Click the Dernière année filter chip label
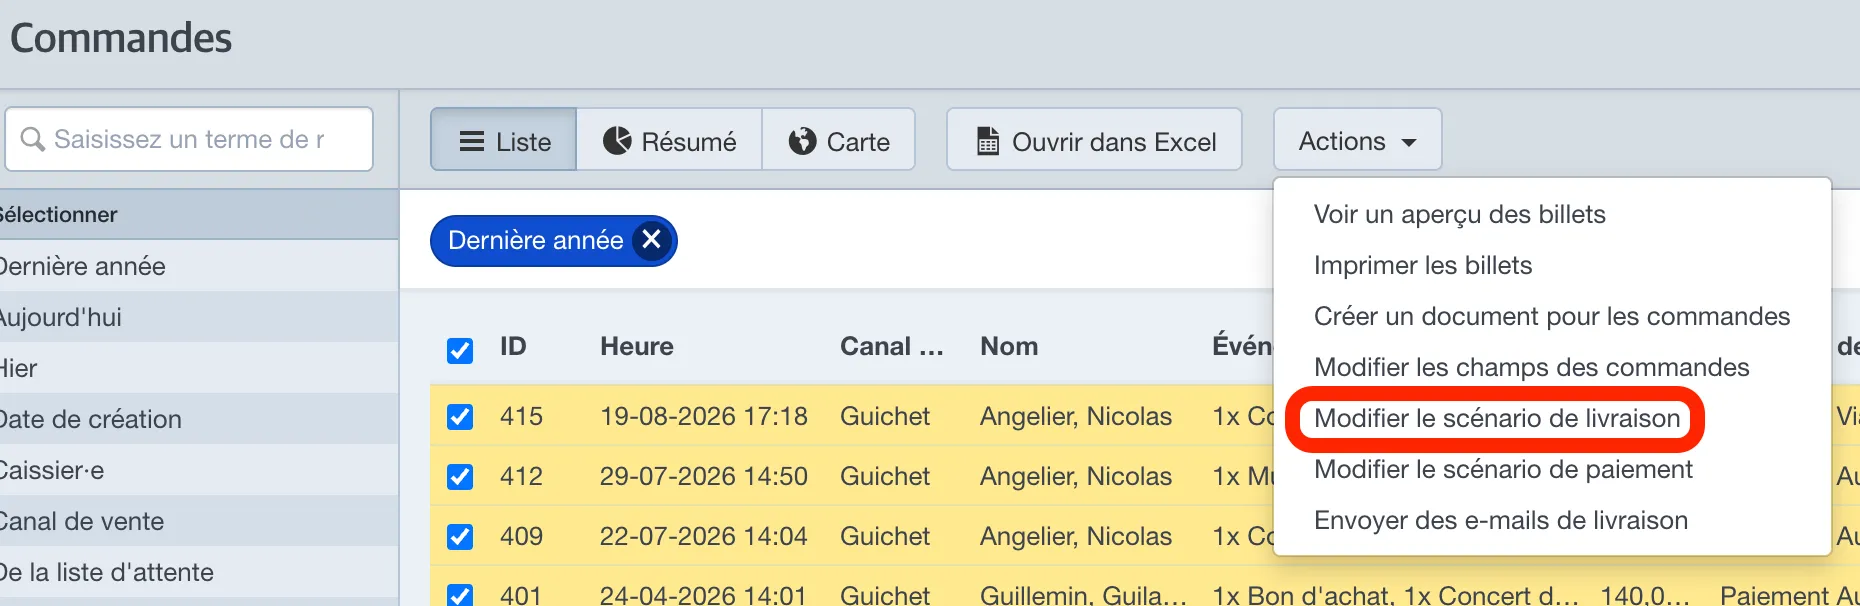This screenshot has height=606, width=1860. click(536, 240)
